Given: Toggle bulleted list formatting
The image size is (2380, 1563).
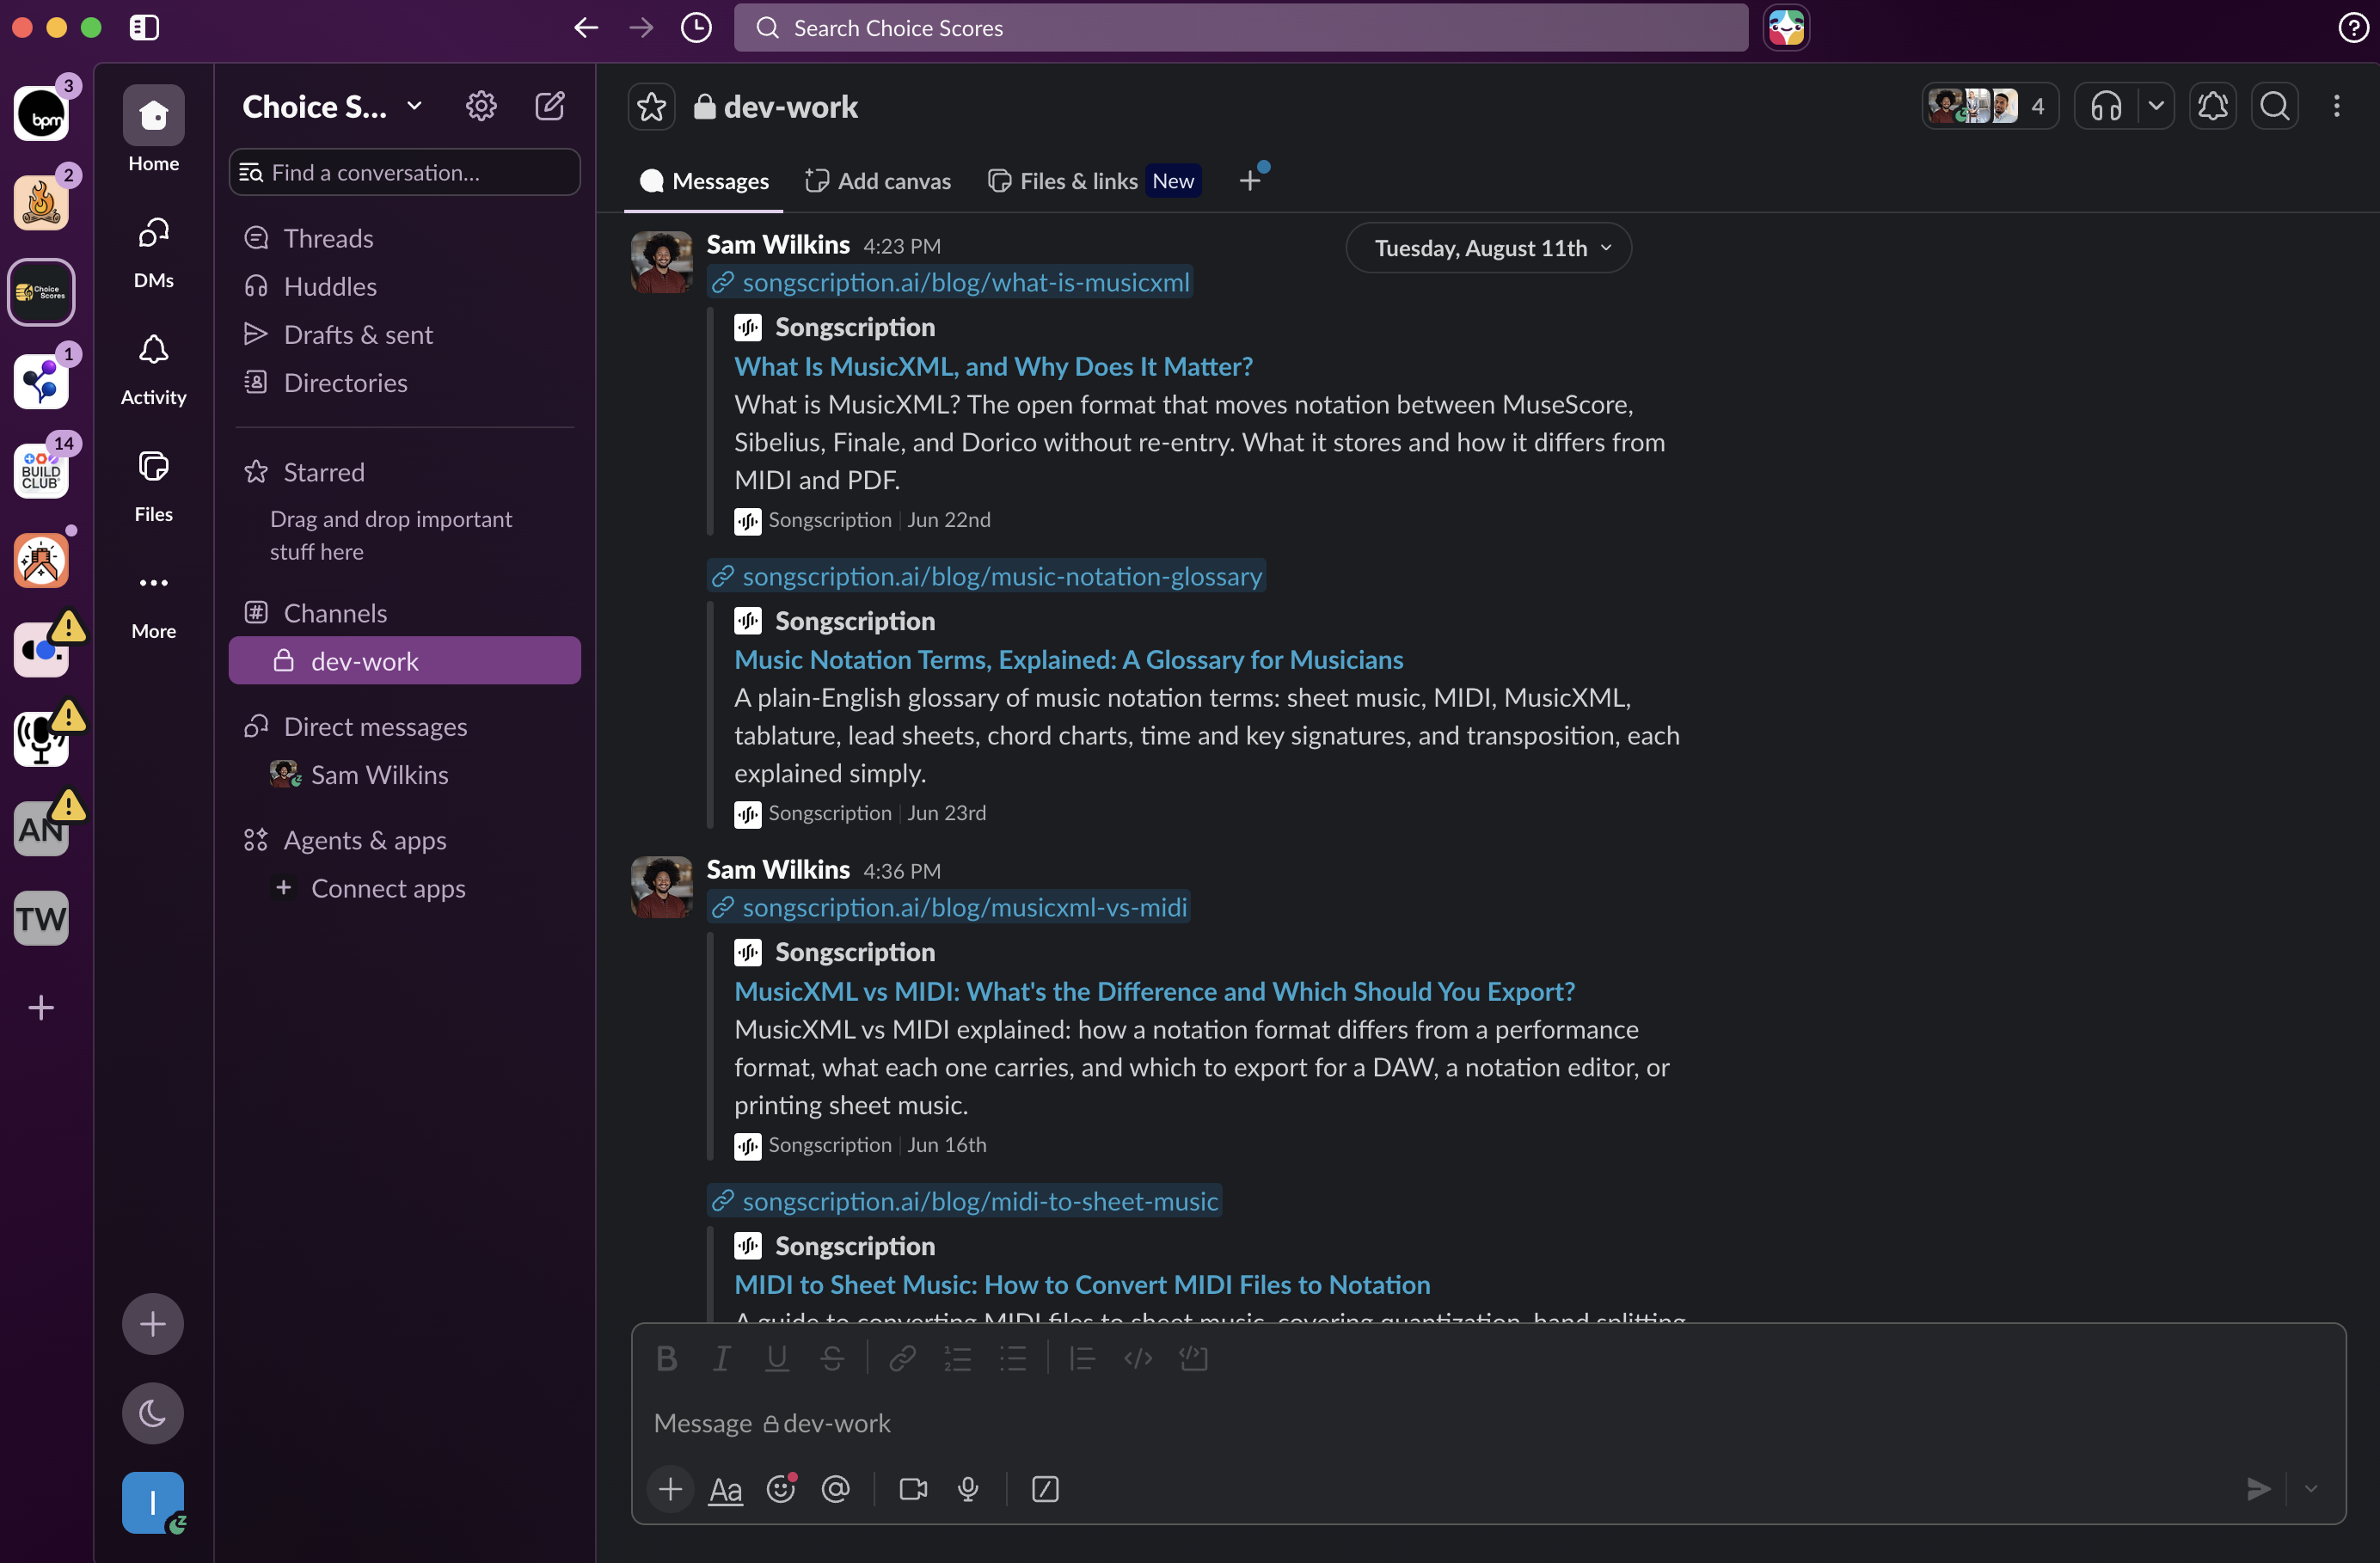Looking at the screenshot, I should (x=1013, y=1359).
